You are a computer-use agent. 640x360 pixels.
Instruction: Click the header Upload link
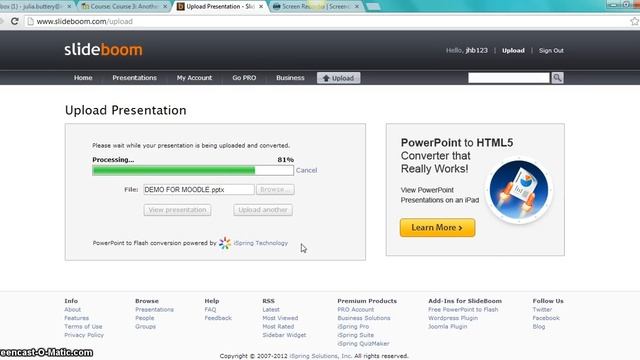tap(513, 51)
